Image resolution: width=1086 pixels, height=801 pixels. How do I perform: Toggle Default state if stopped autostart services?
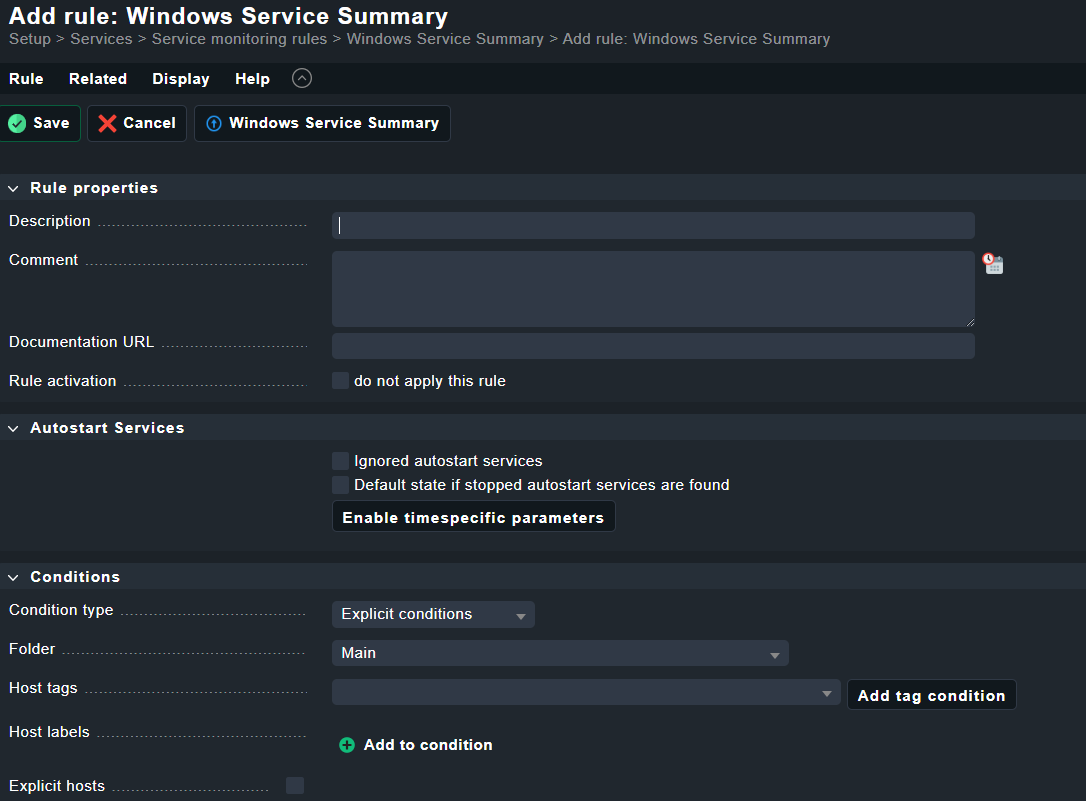[341, 485]
